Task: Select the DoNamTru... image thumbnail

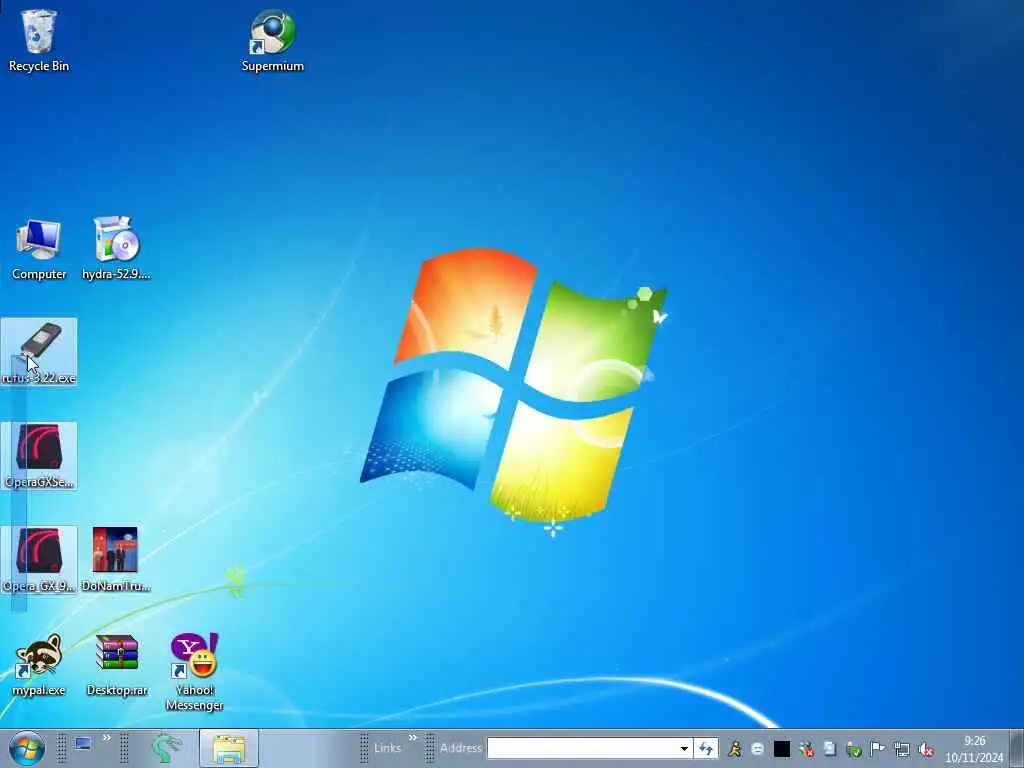Action: point(116,560)
